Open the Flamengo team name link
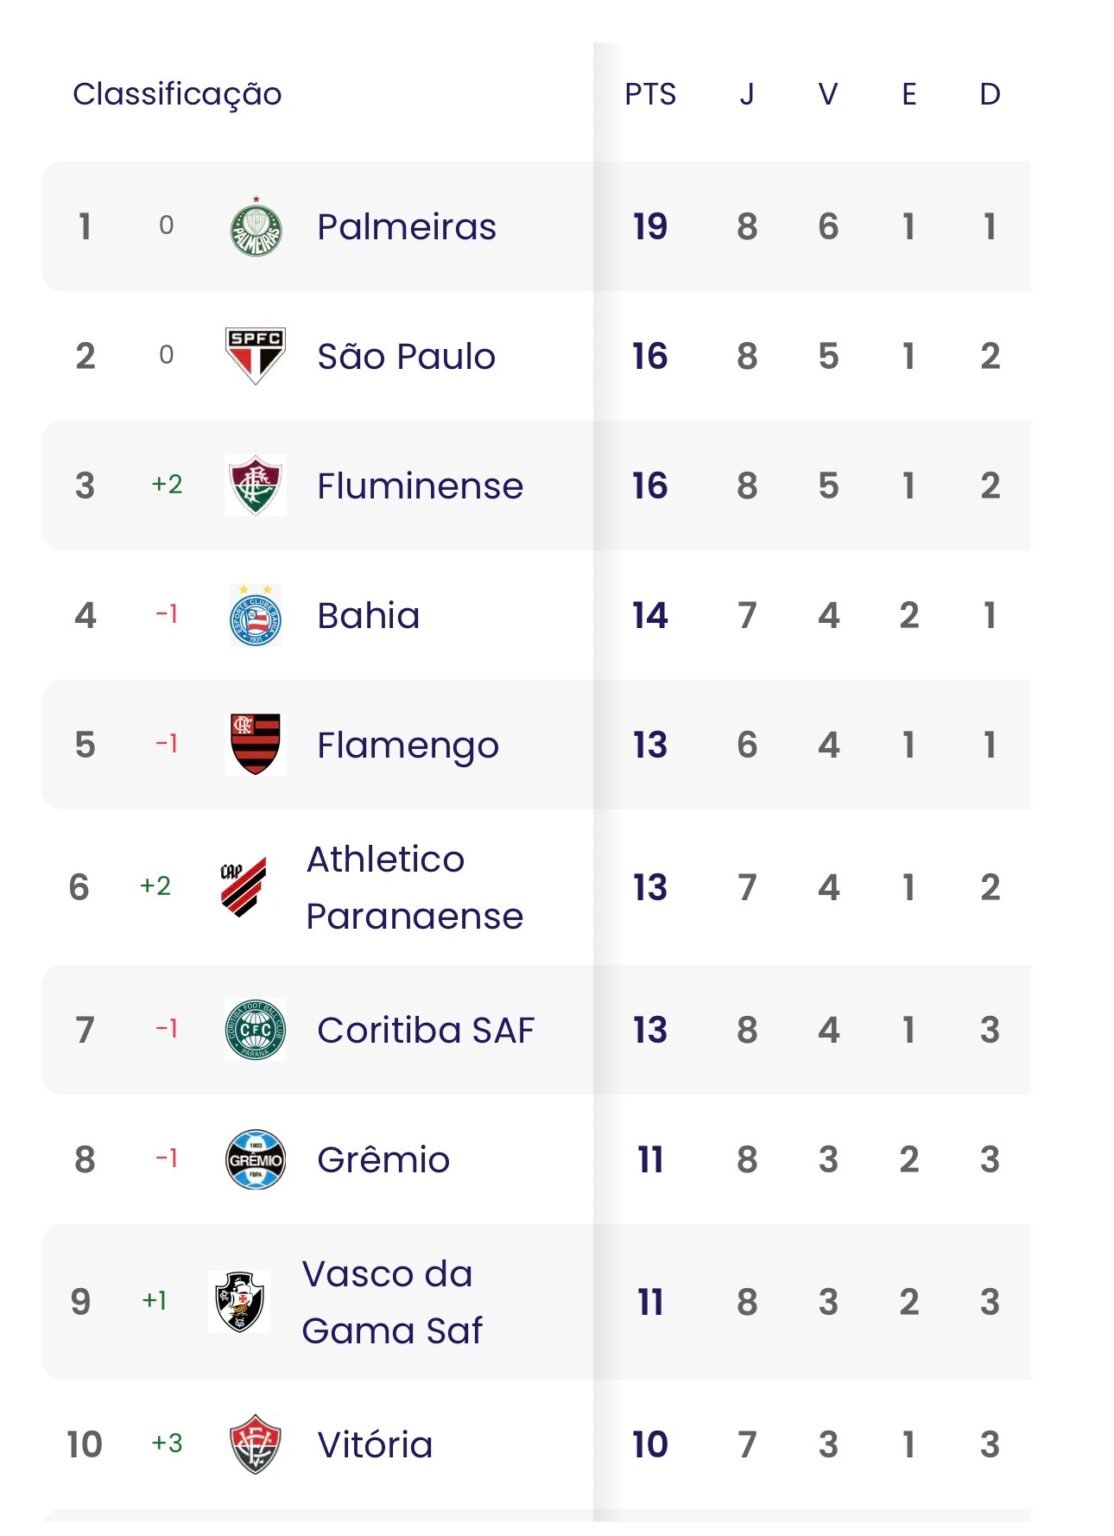Image resolution: width=1114 pixels, height=1536 pixels. tap(407, 745)
